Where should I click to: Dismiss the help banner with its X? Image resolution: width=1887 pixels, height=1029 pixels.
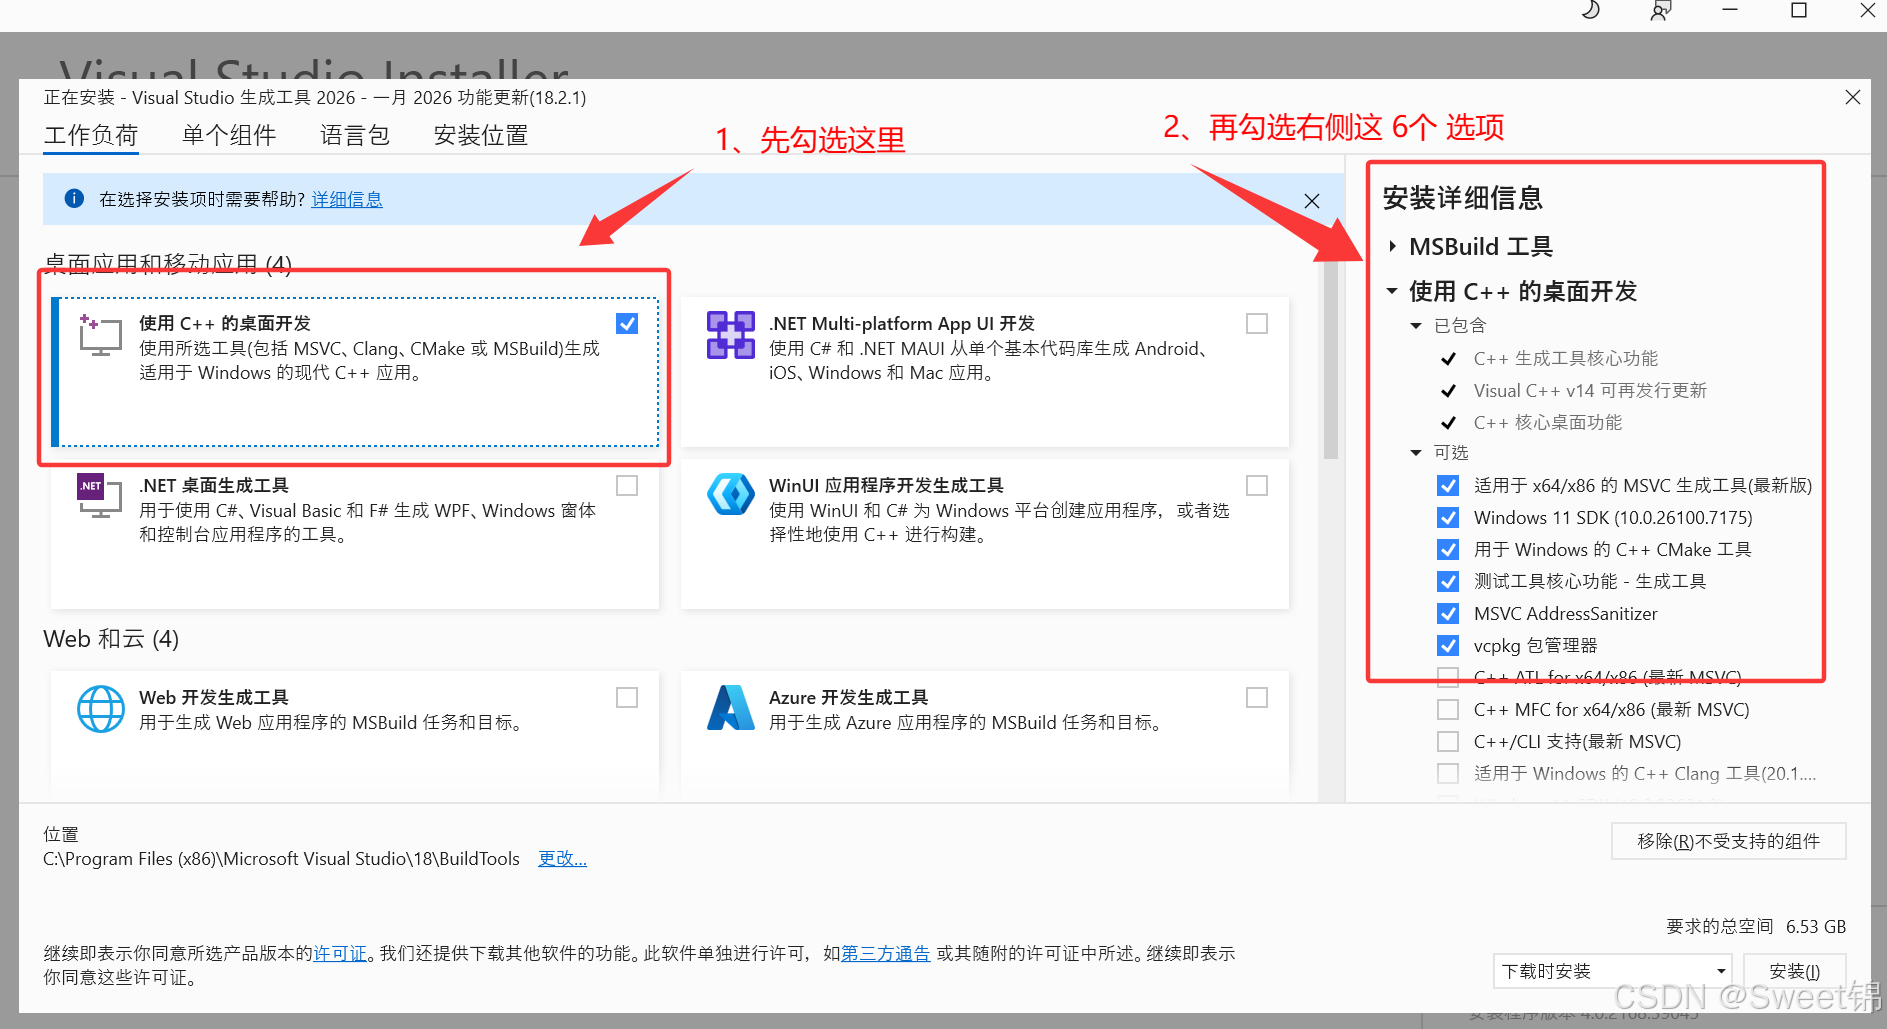click(x=1312, y=201)
